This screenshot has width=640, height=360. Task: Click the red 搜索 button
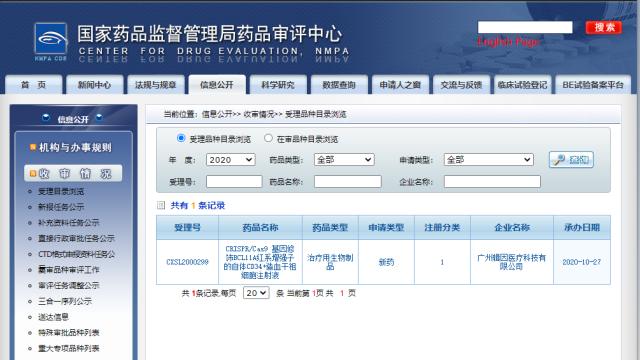604,27
